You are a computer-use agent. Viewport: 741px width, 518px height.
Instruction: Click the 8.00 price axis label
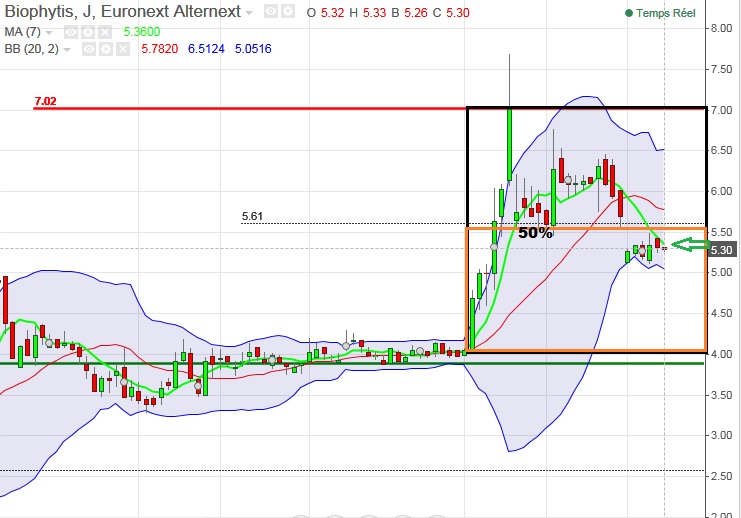click(x=722, y=28)
